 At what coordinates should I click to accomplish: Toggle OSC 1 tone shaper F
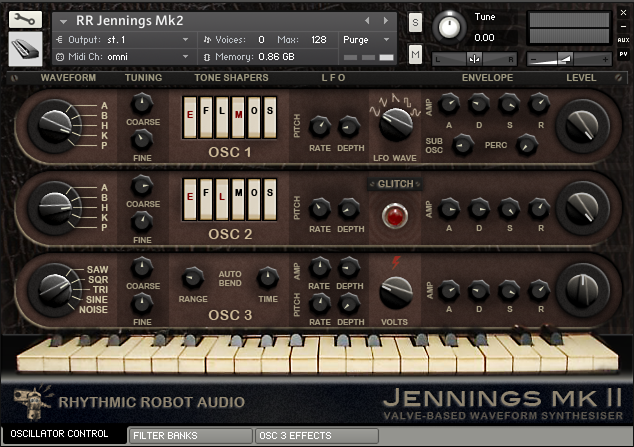coord(206,117)
